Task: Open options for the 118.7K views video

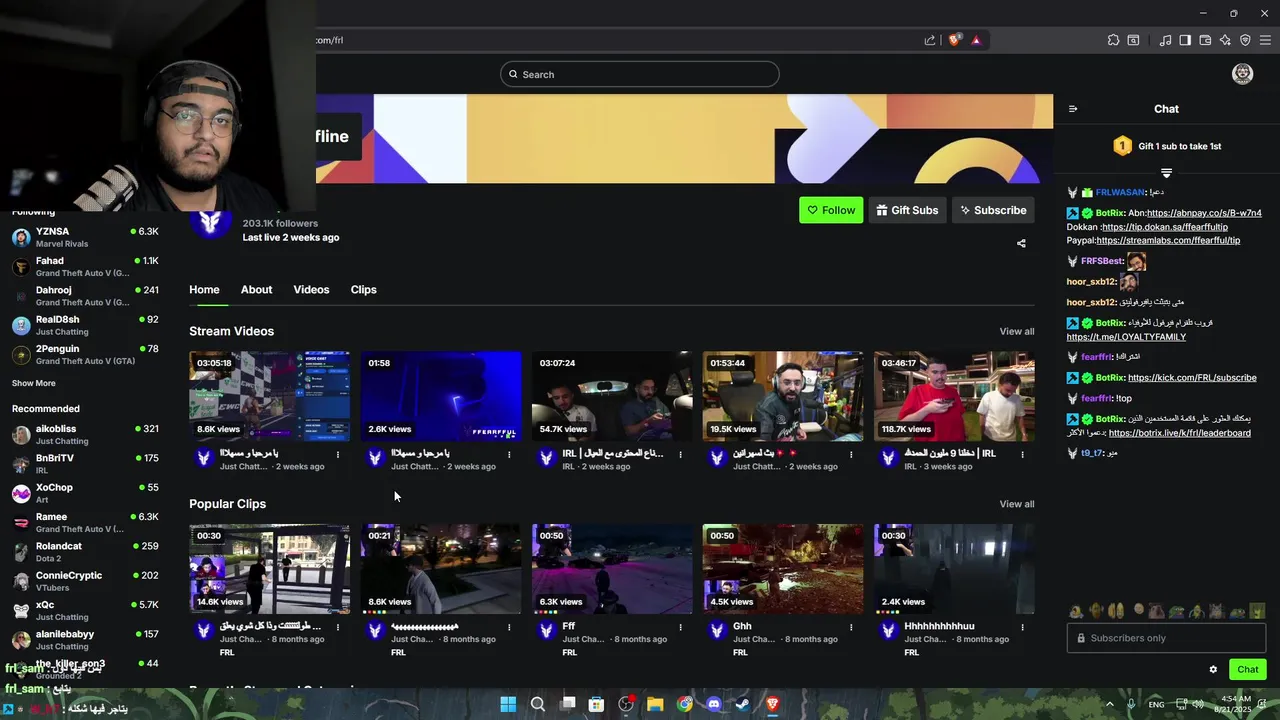Action: pyautogui.click(x=1022, y=455)
